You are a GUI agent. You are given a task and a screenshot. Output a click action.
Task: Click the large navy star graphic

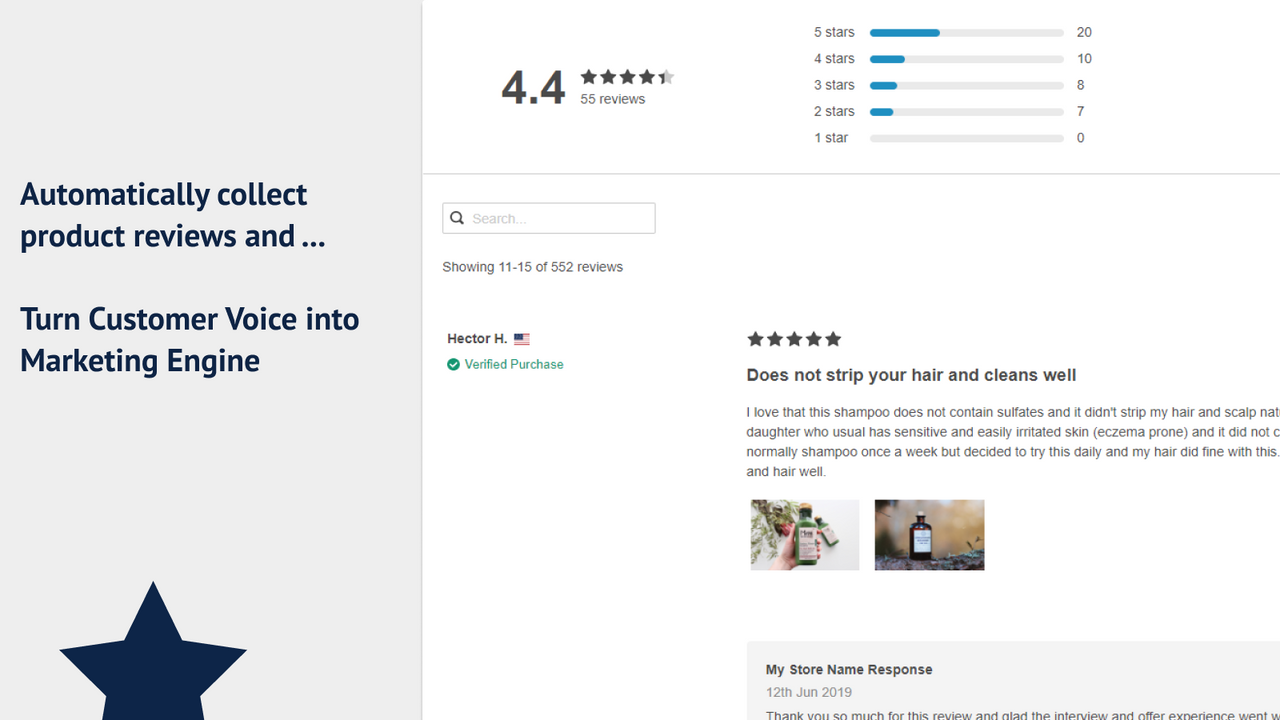tap(153, 655)
